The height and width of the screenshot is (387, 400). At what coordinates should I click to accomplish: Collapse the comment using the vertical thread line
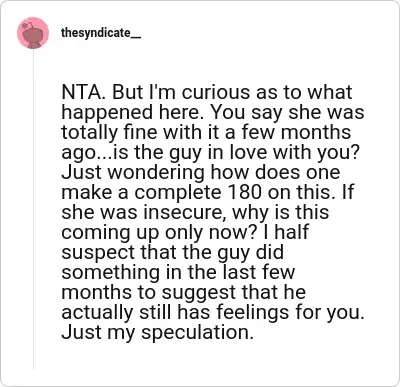[33, 210]
